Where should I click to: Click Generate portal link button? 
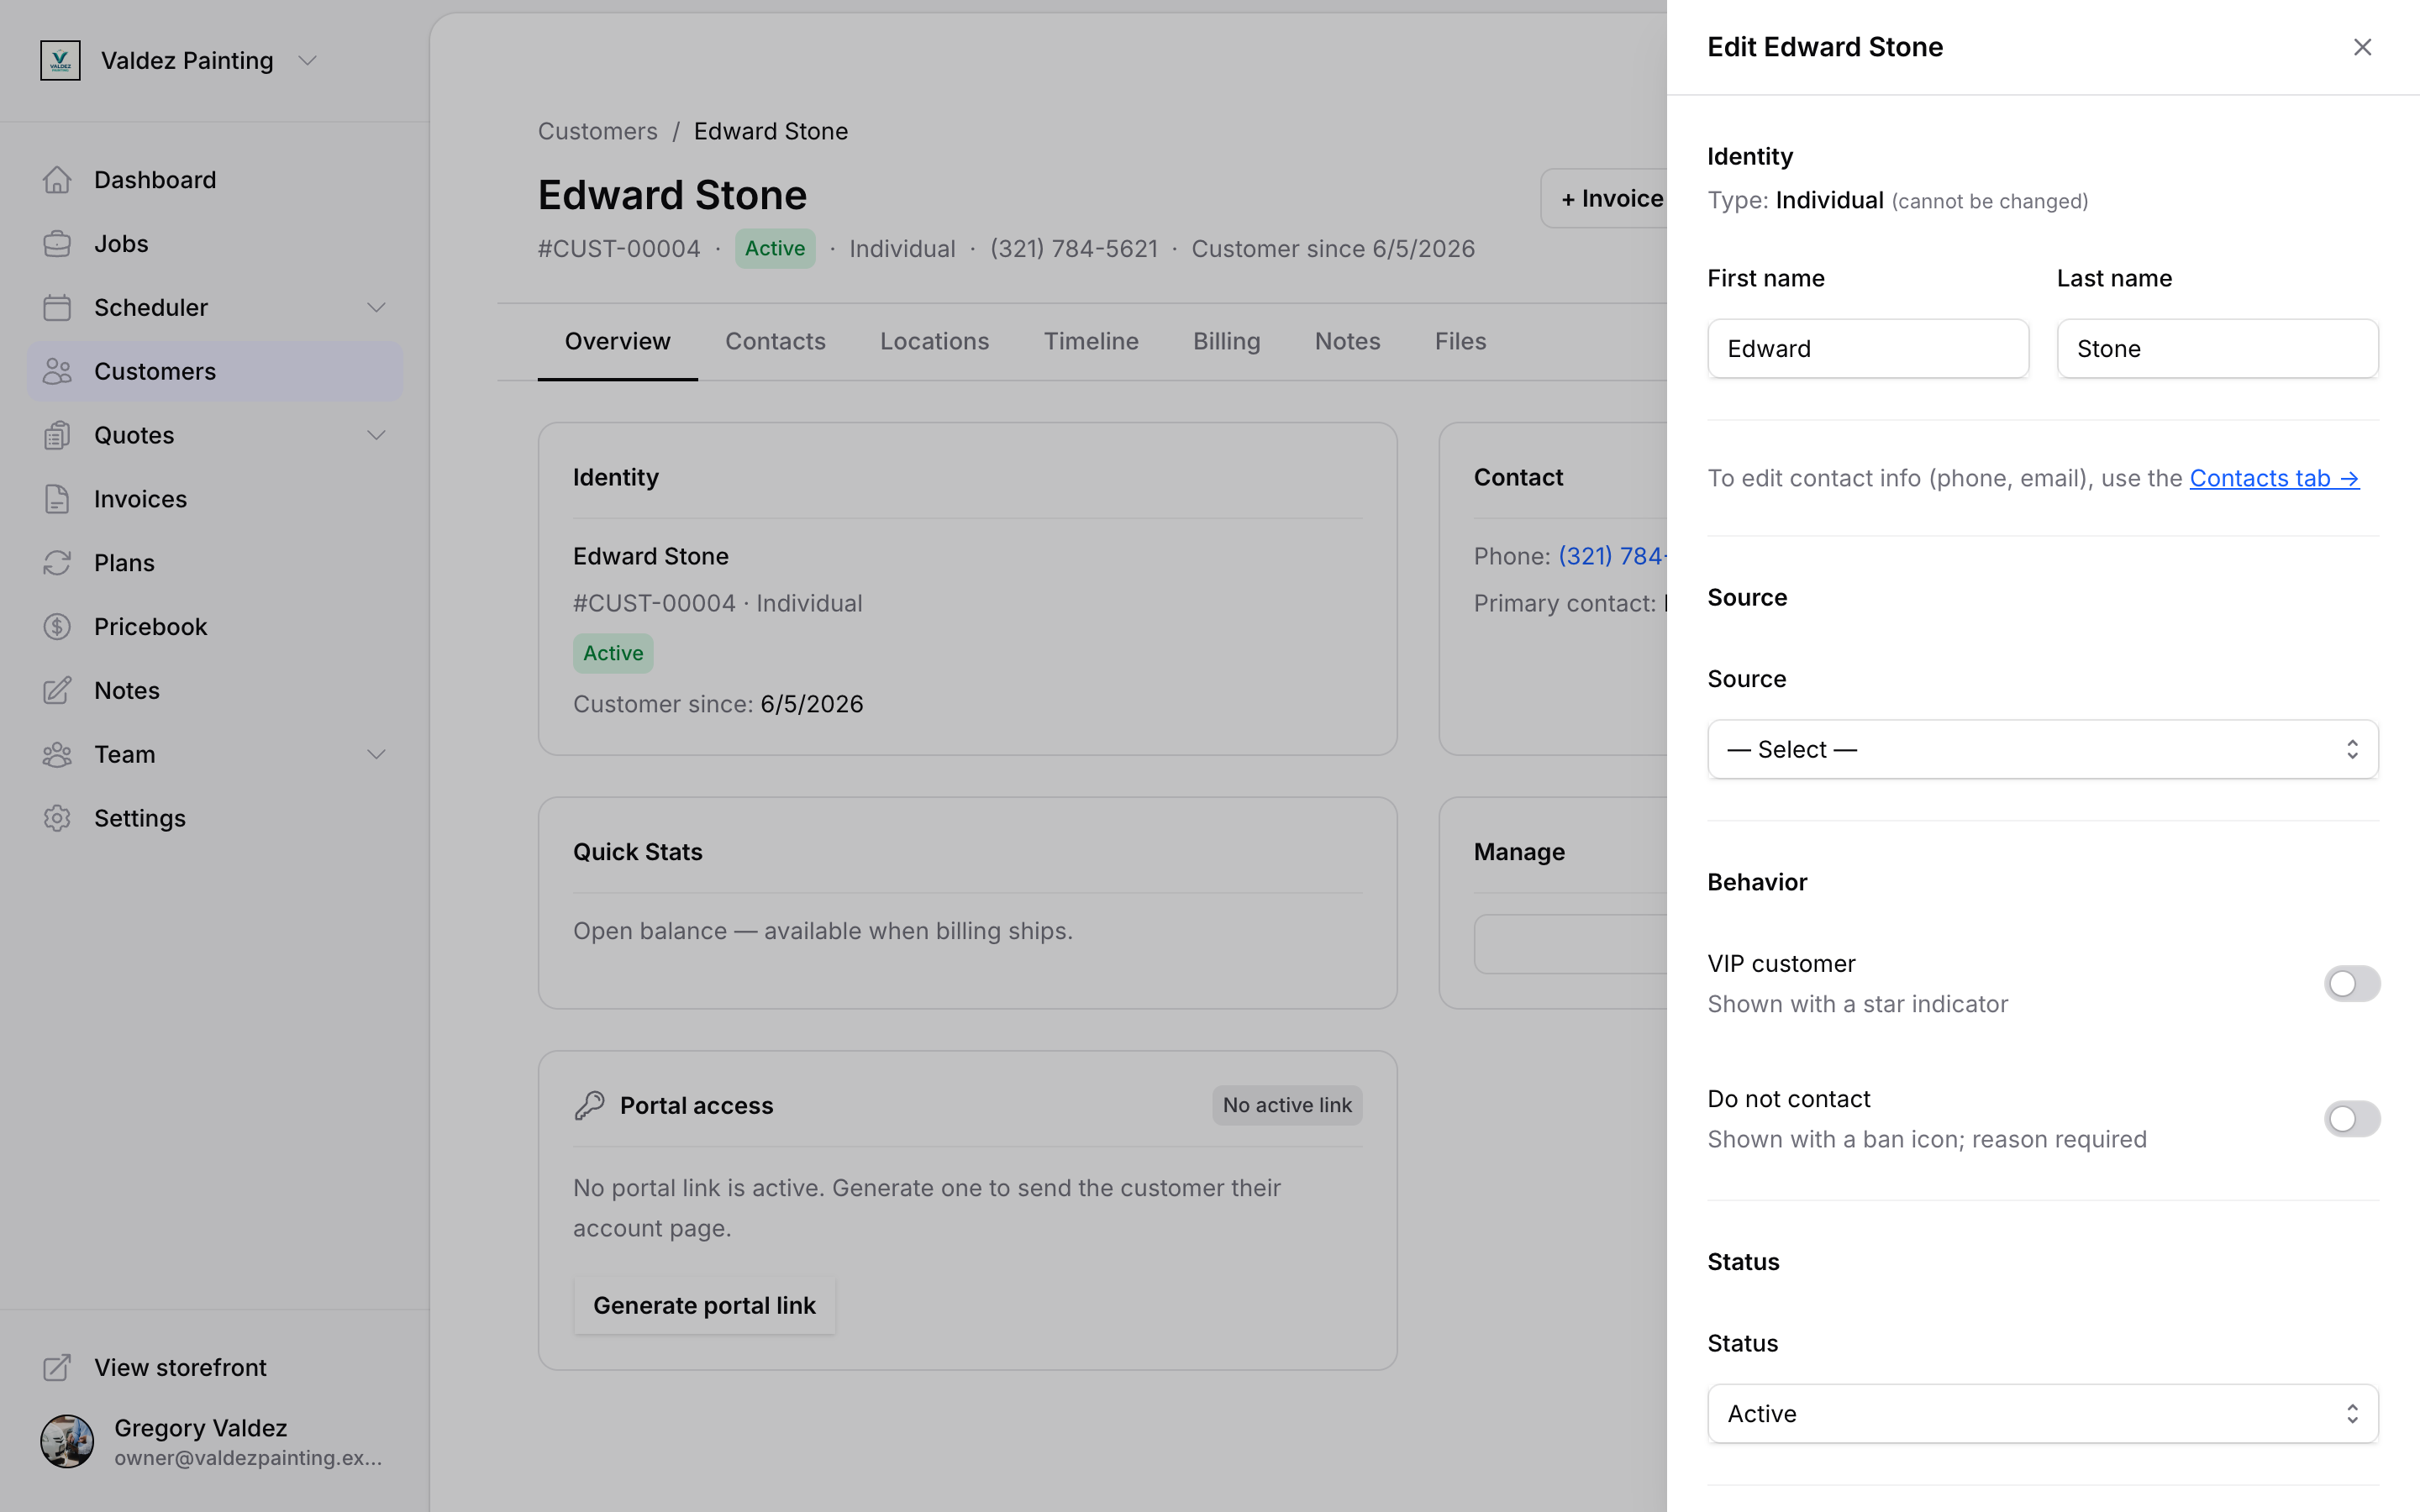tap(704, 1306)
